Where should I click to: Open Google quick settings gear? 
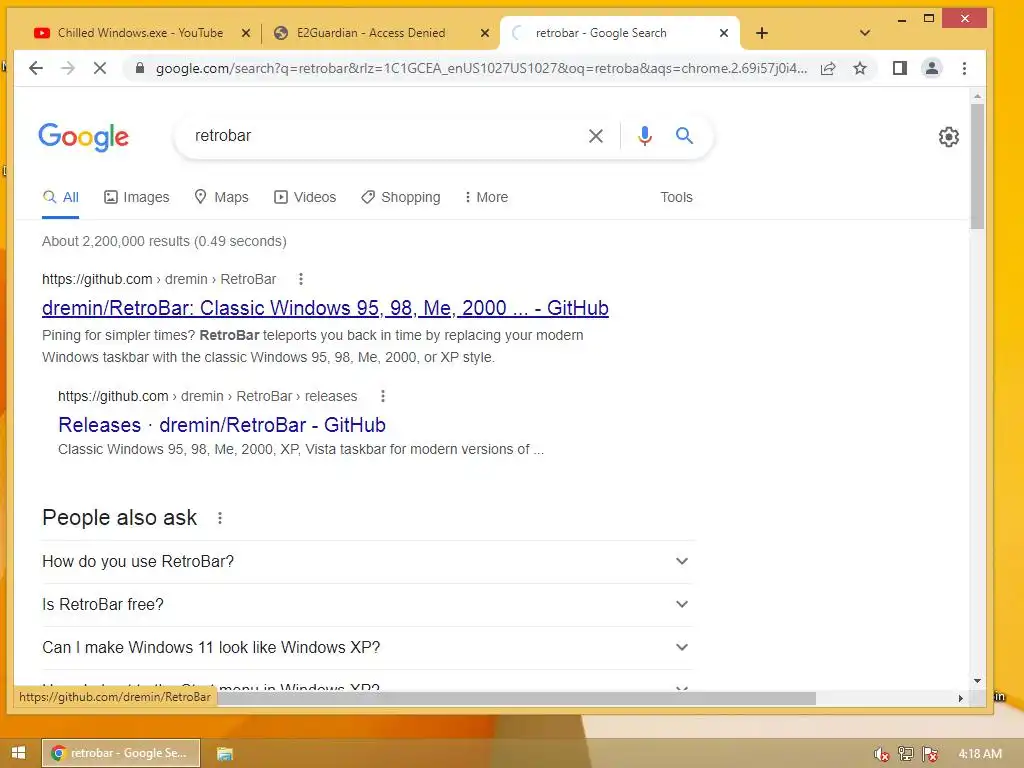pyautogui.click(x=948, y=137)
